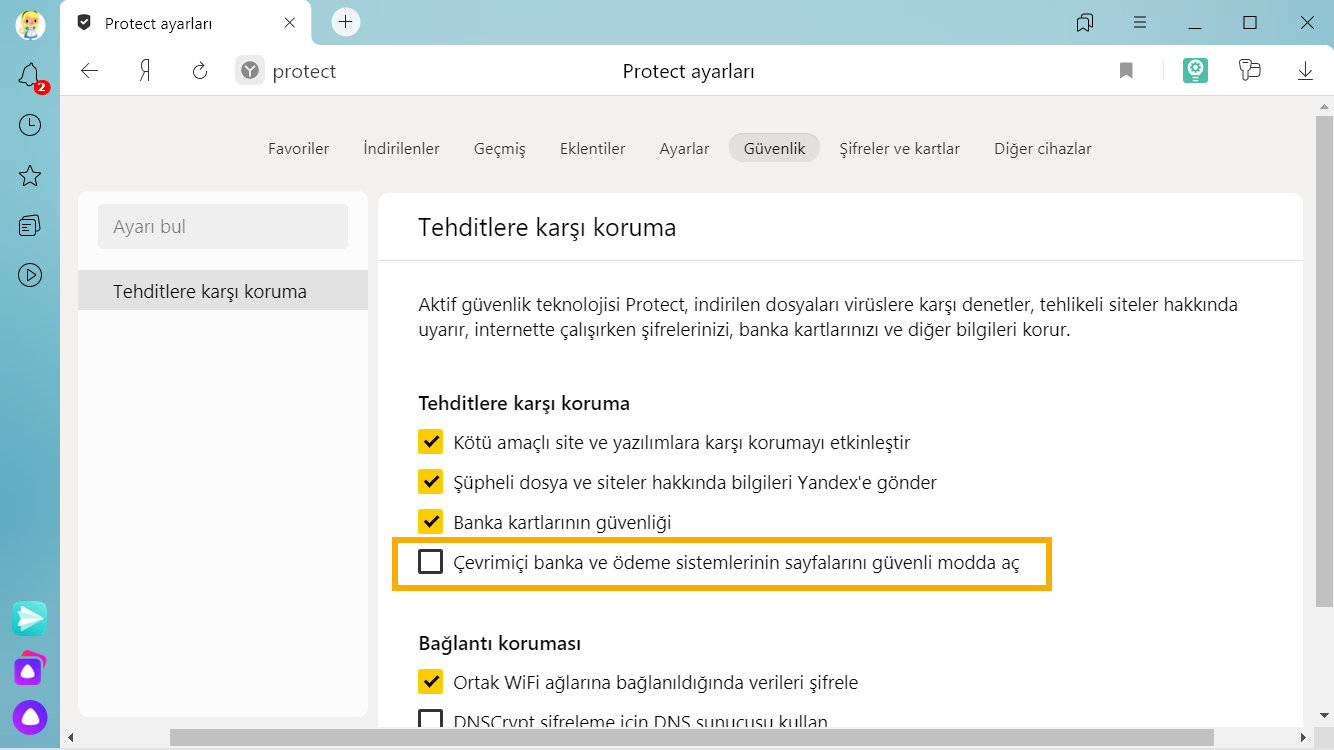
Task: Open the purple Alice smart-home icon
Action: click(x=30, y=668)
